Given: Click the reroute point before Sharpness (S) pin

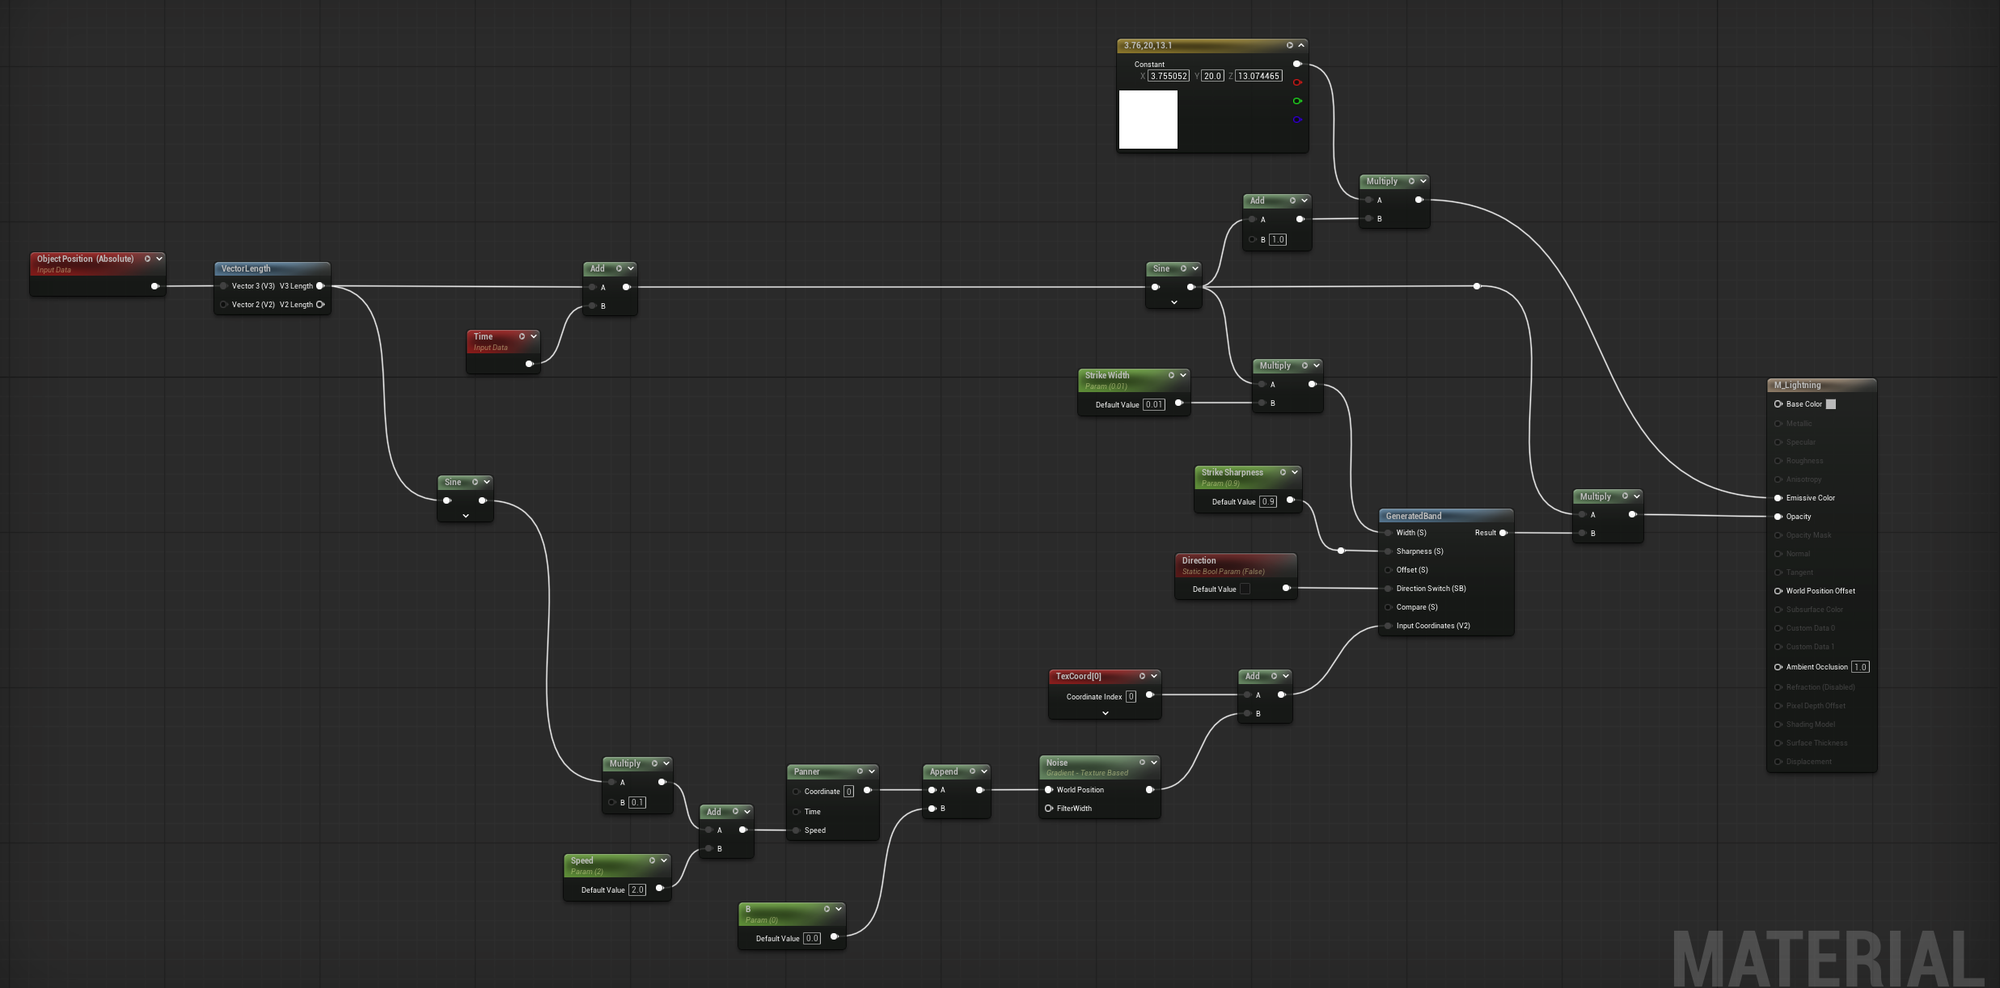Looking at the screenshot, I should tap(1341, 551).
